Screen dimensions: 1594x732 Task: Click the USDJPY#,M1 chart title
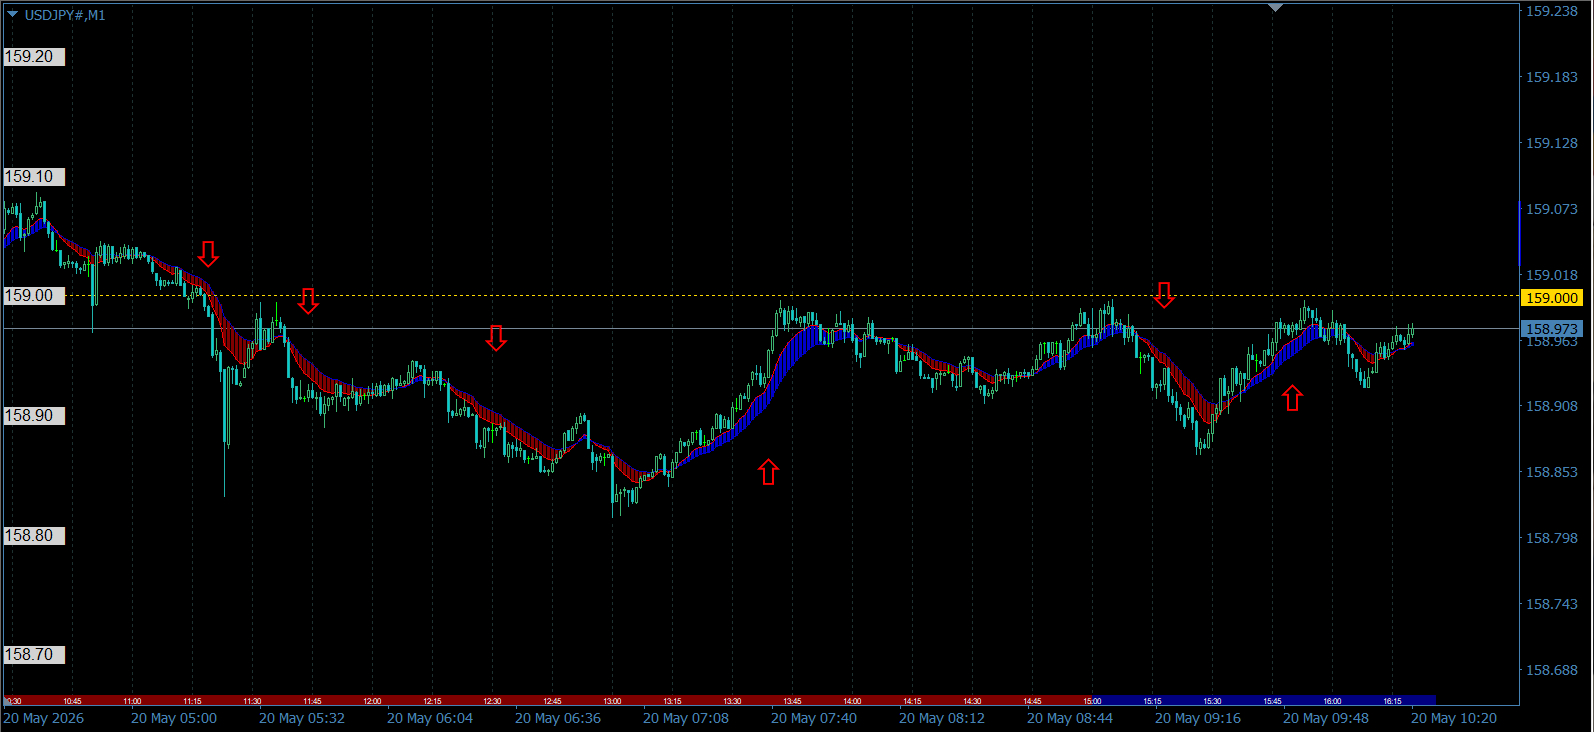click(65, 15)
